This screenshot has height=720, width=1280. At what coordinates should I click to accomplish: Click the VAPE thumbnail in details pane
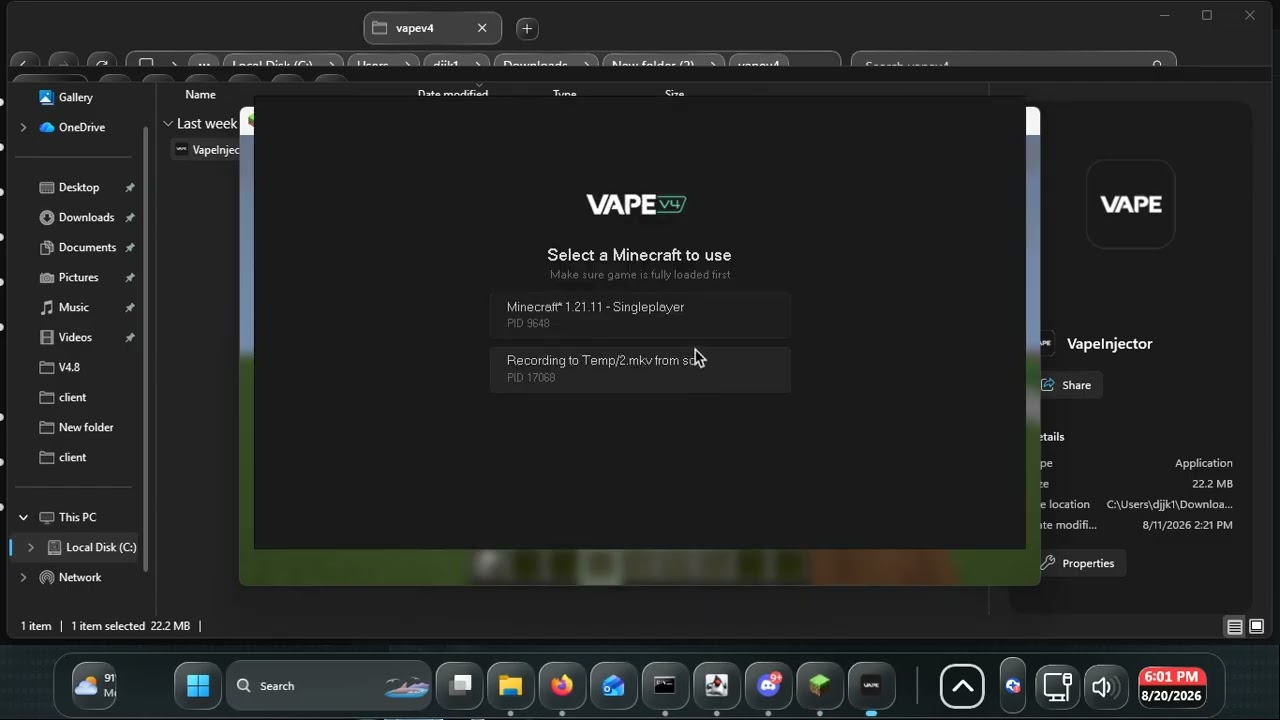point(1131,204)
